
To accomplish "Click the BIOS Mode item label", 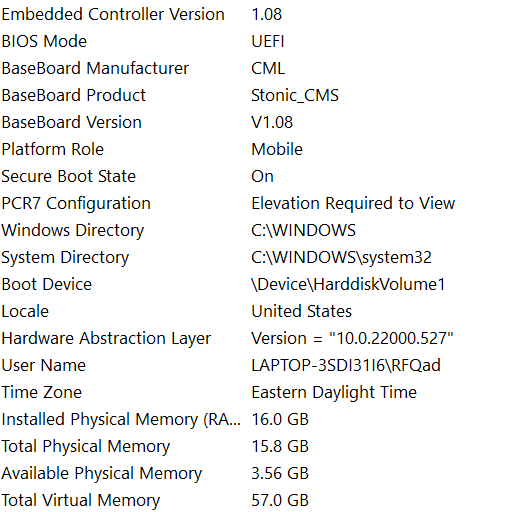I will [x=44, y=41].
